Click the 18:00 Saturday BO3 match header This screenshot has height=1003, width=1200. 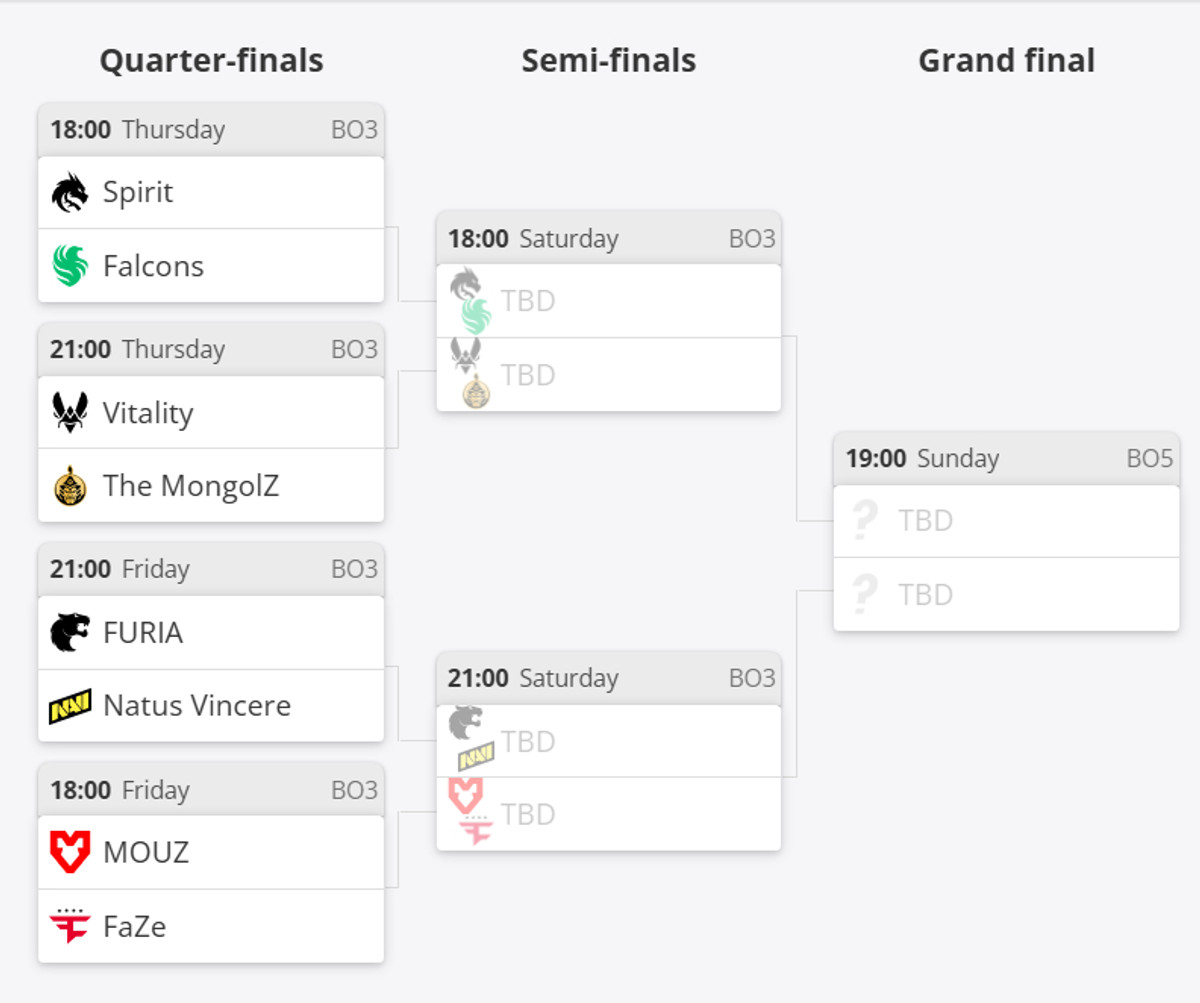608,239
